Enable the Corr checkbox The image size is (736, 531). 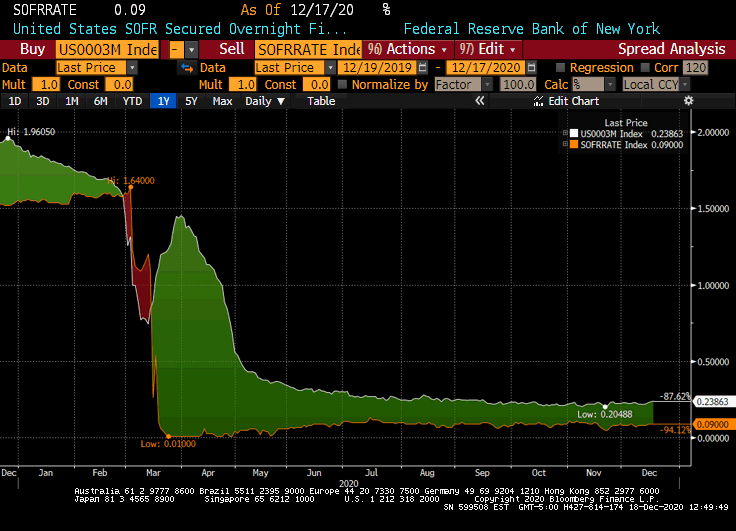point(645,68)
